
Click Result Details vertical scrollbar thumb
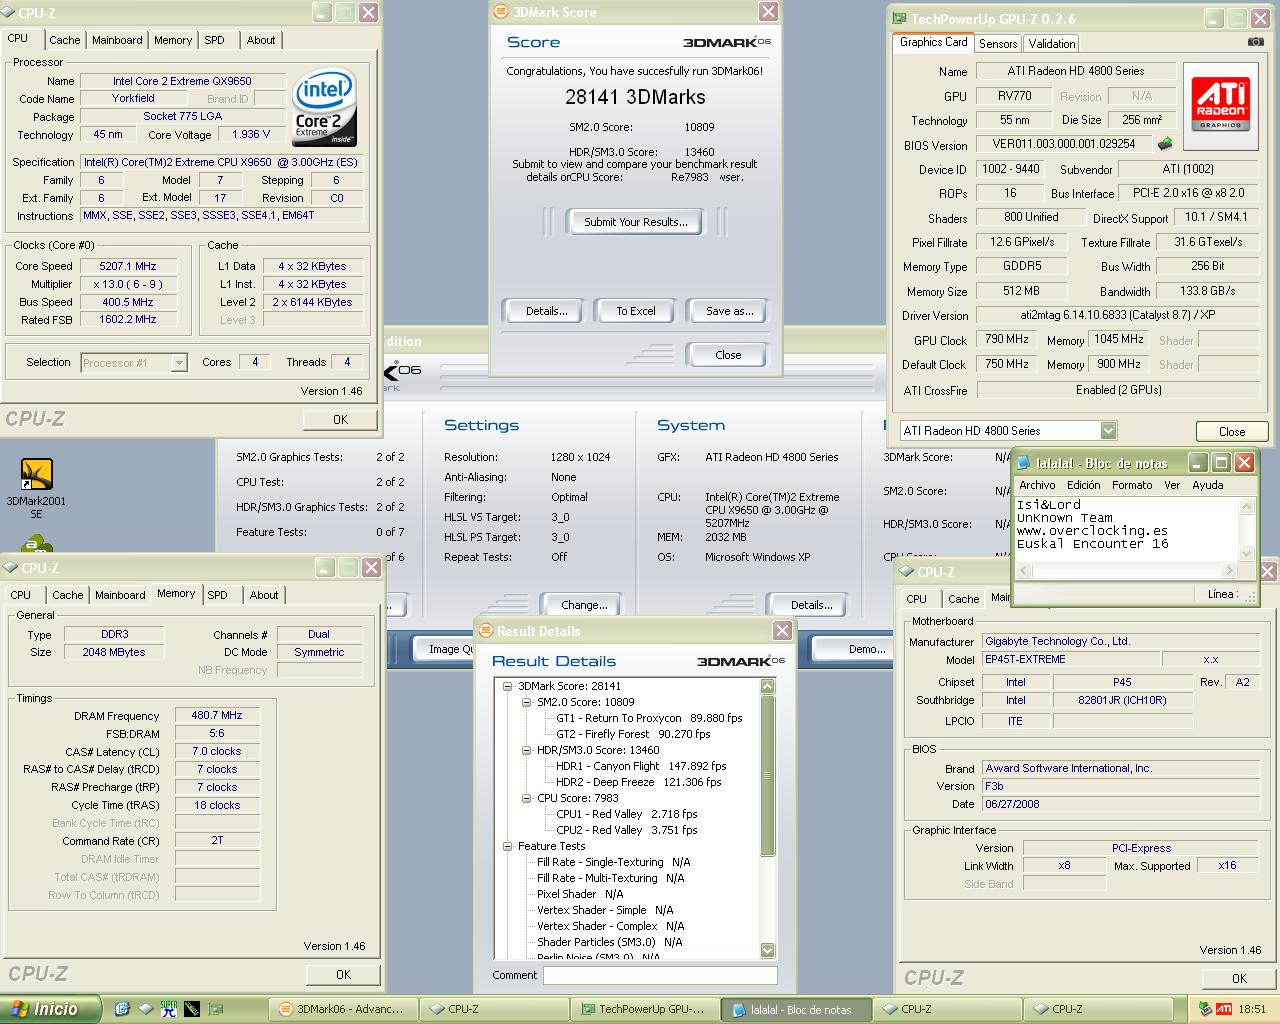coord(768,776)
